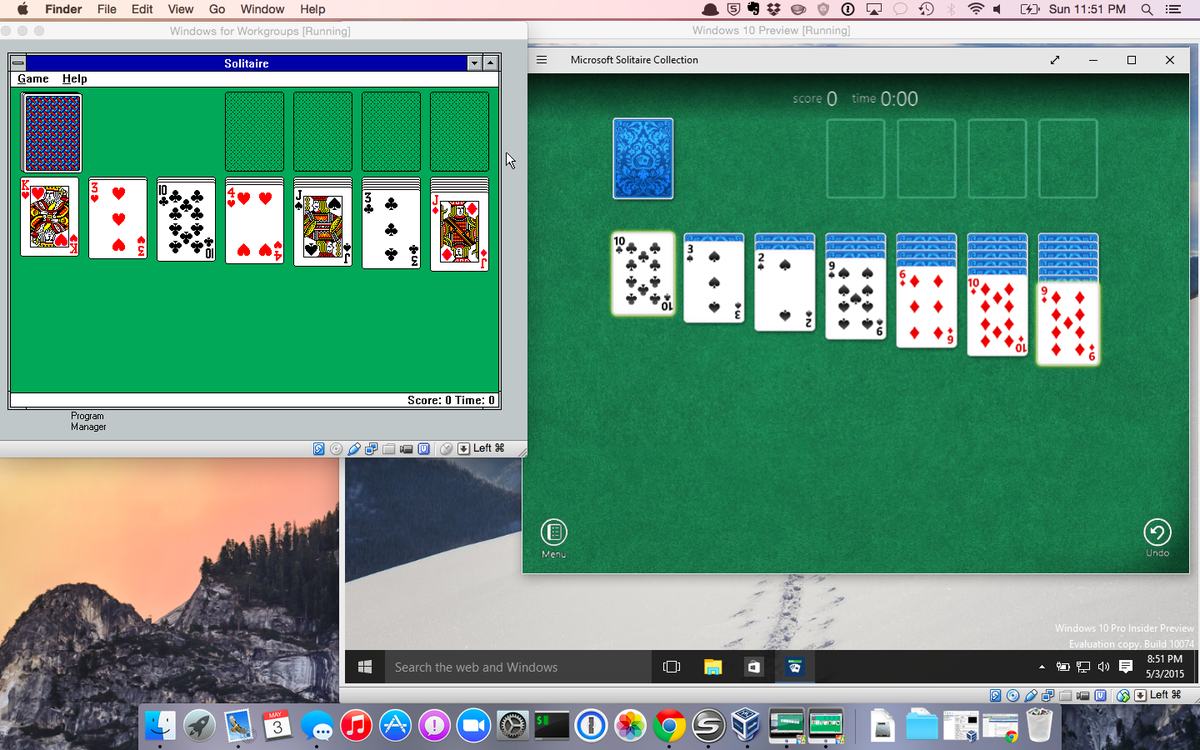Open the Finder menu in the menu bar
Viewport: 1200px width, 750px height.
63,9
